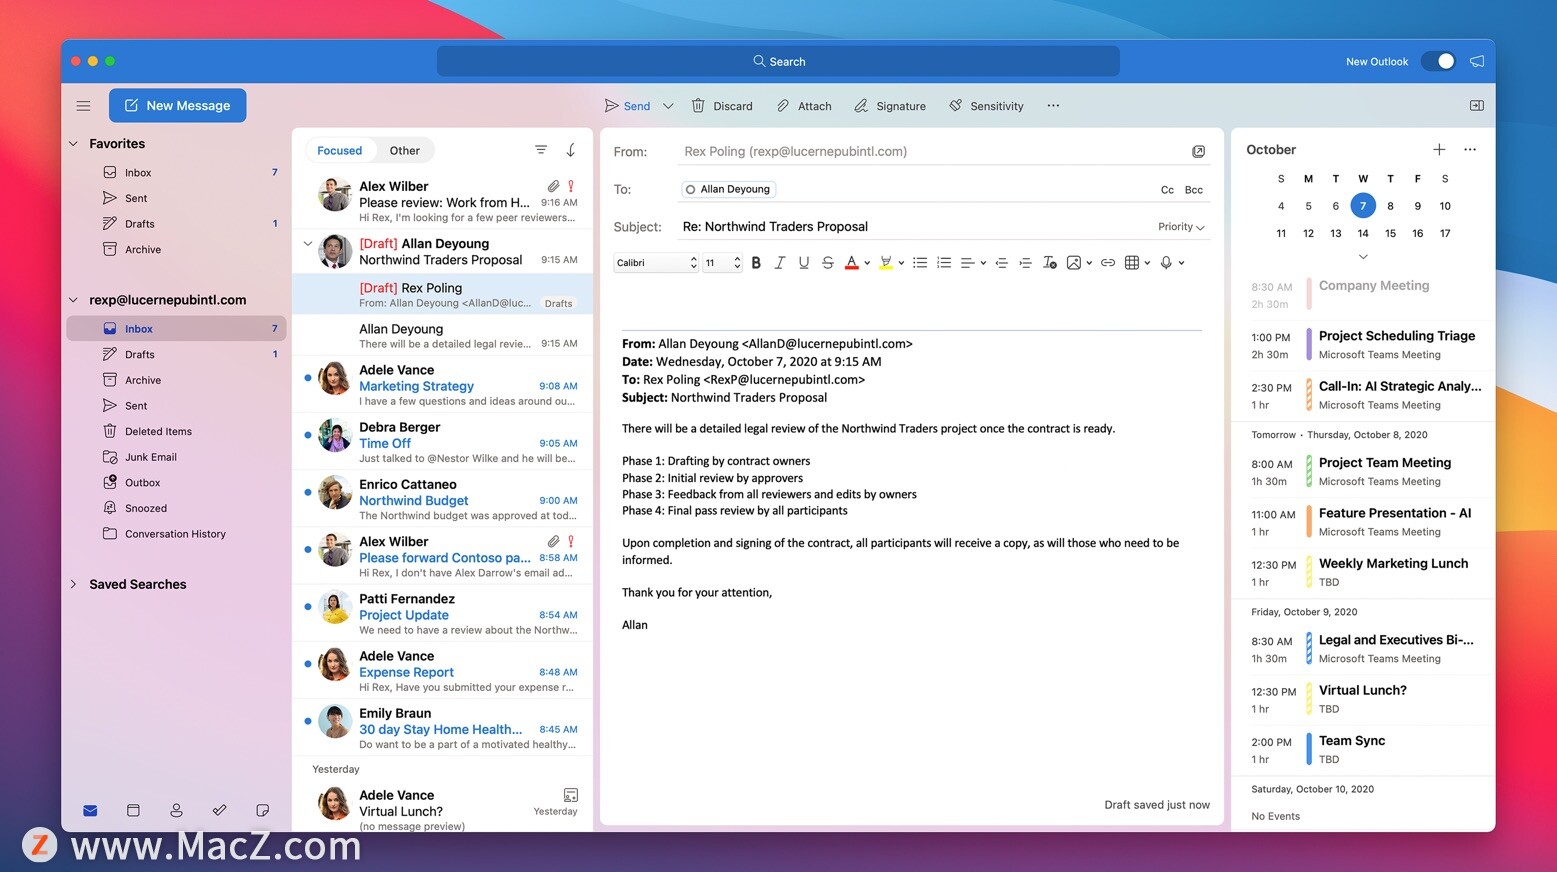Open Send options dropdown arrow
The image size is (1557, 872).
[668, 106]
